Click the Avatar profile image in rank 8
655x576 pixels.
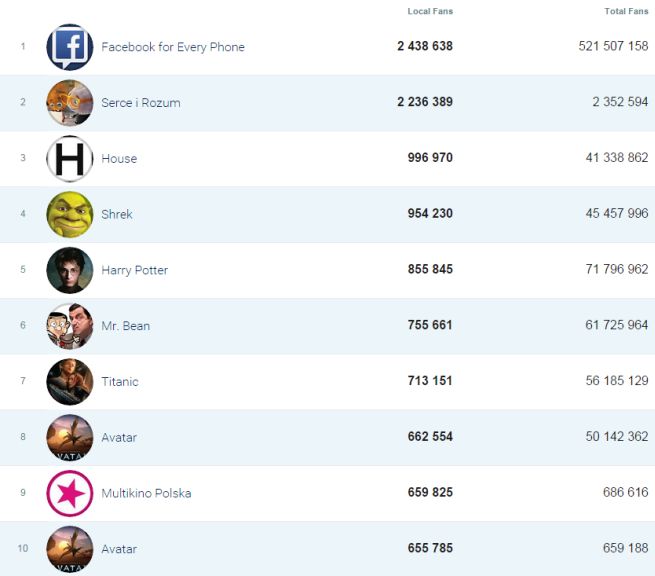coord(69,438)
